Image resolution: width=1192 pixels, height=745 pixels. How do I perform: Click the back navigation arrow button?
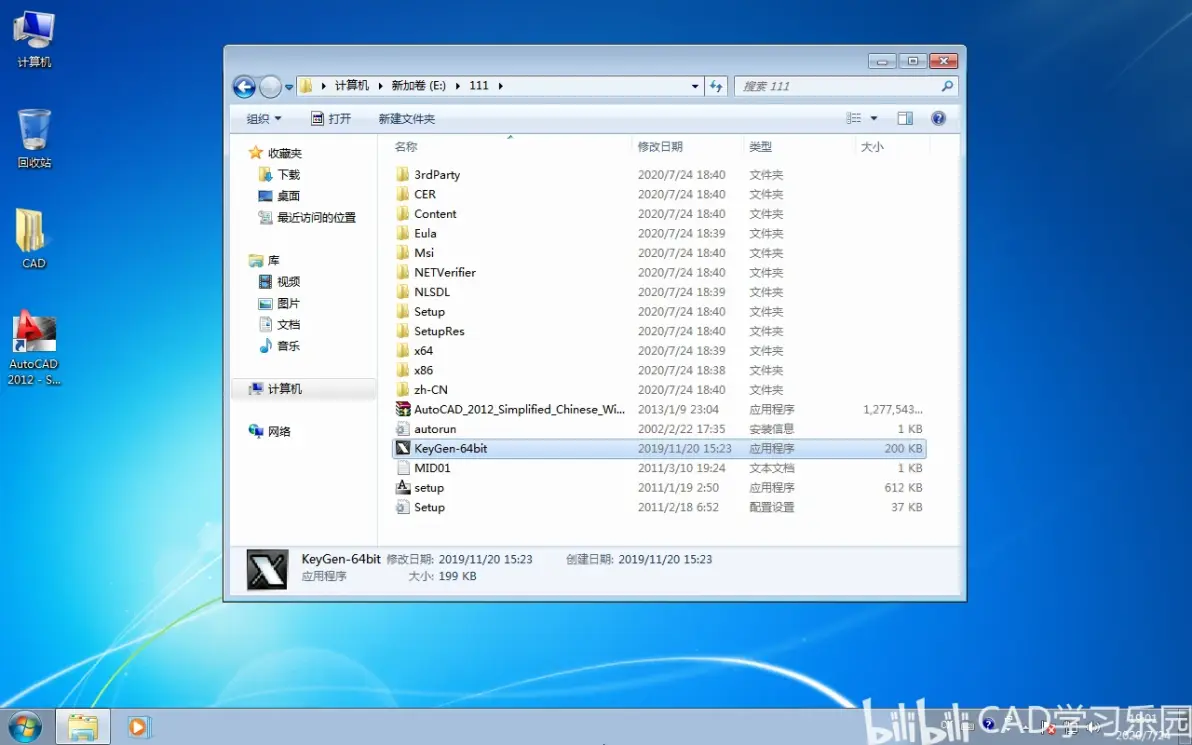(244, 87)
